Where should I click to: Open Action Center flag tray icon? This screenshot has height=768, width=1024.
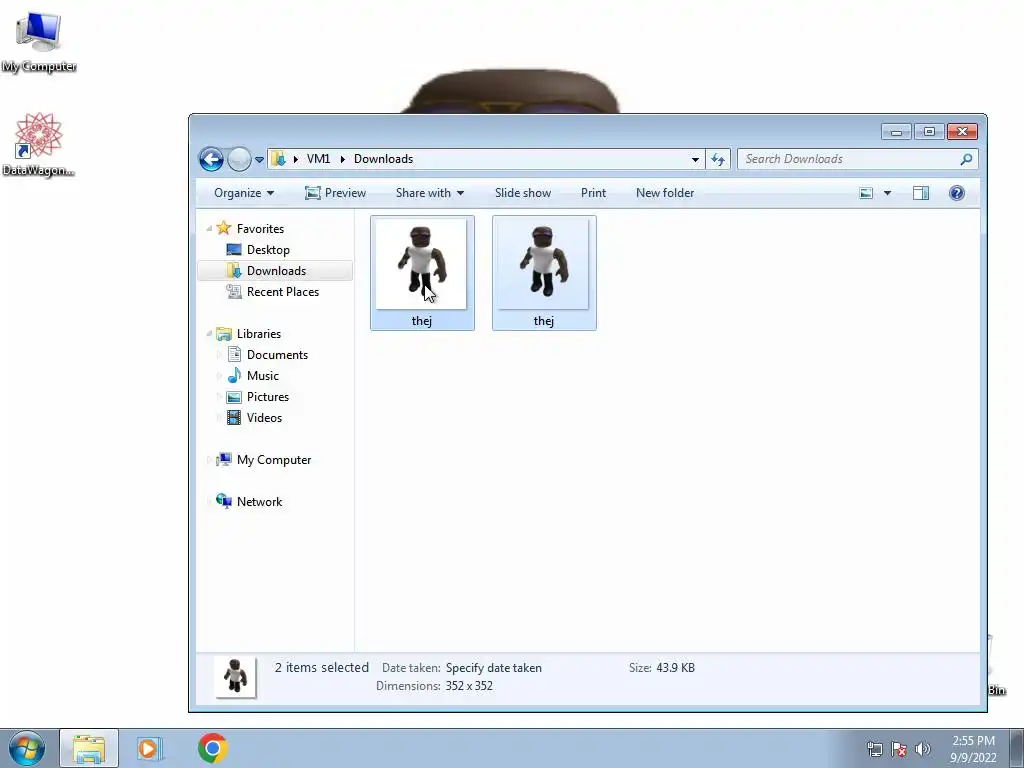pos(899,749)
